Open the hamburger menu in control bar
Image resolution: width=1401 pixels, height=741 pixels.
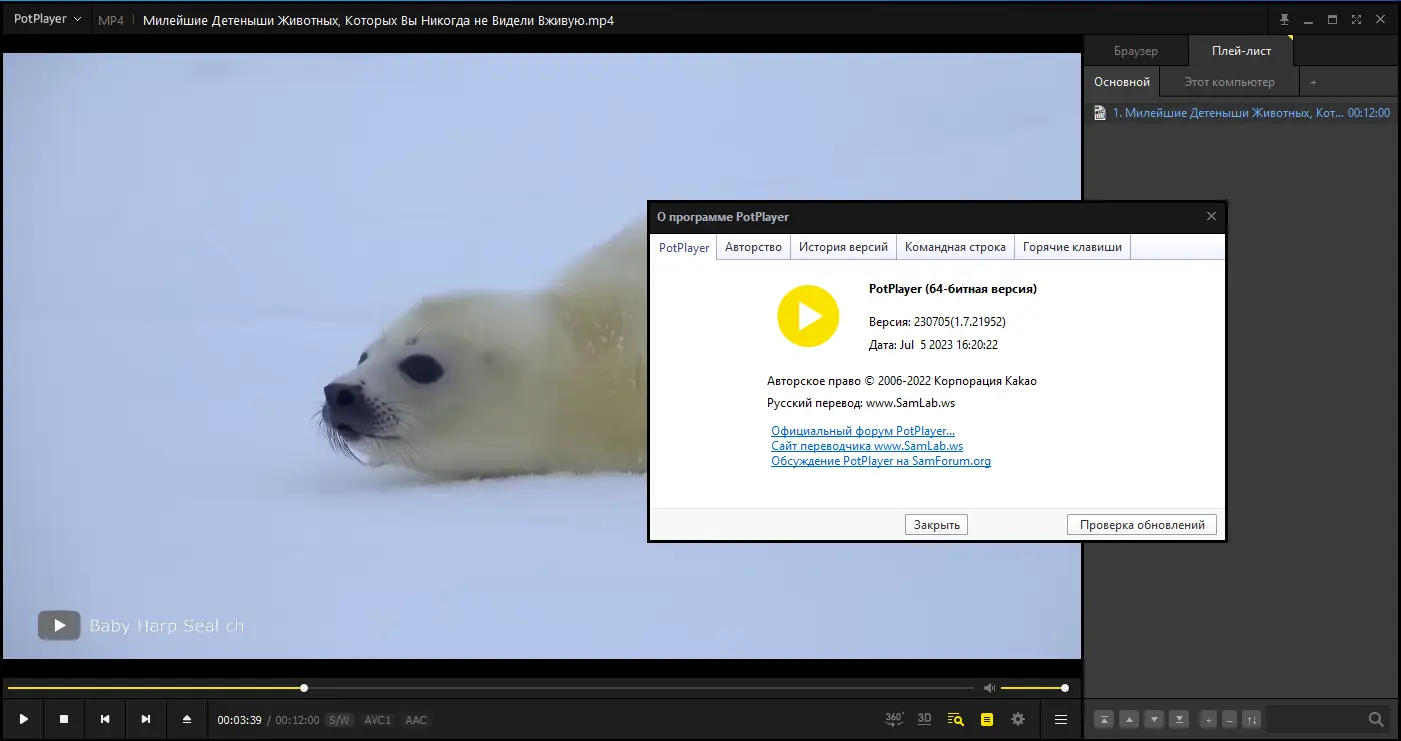pos(1061,719)
